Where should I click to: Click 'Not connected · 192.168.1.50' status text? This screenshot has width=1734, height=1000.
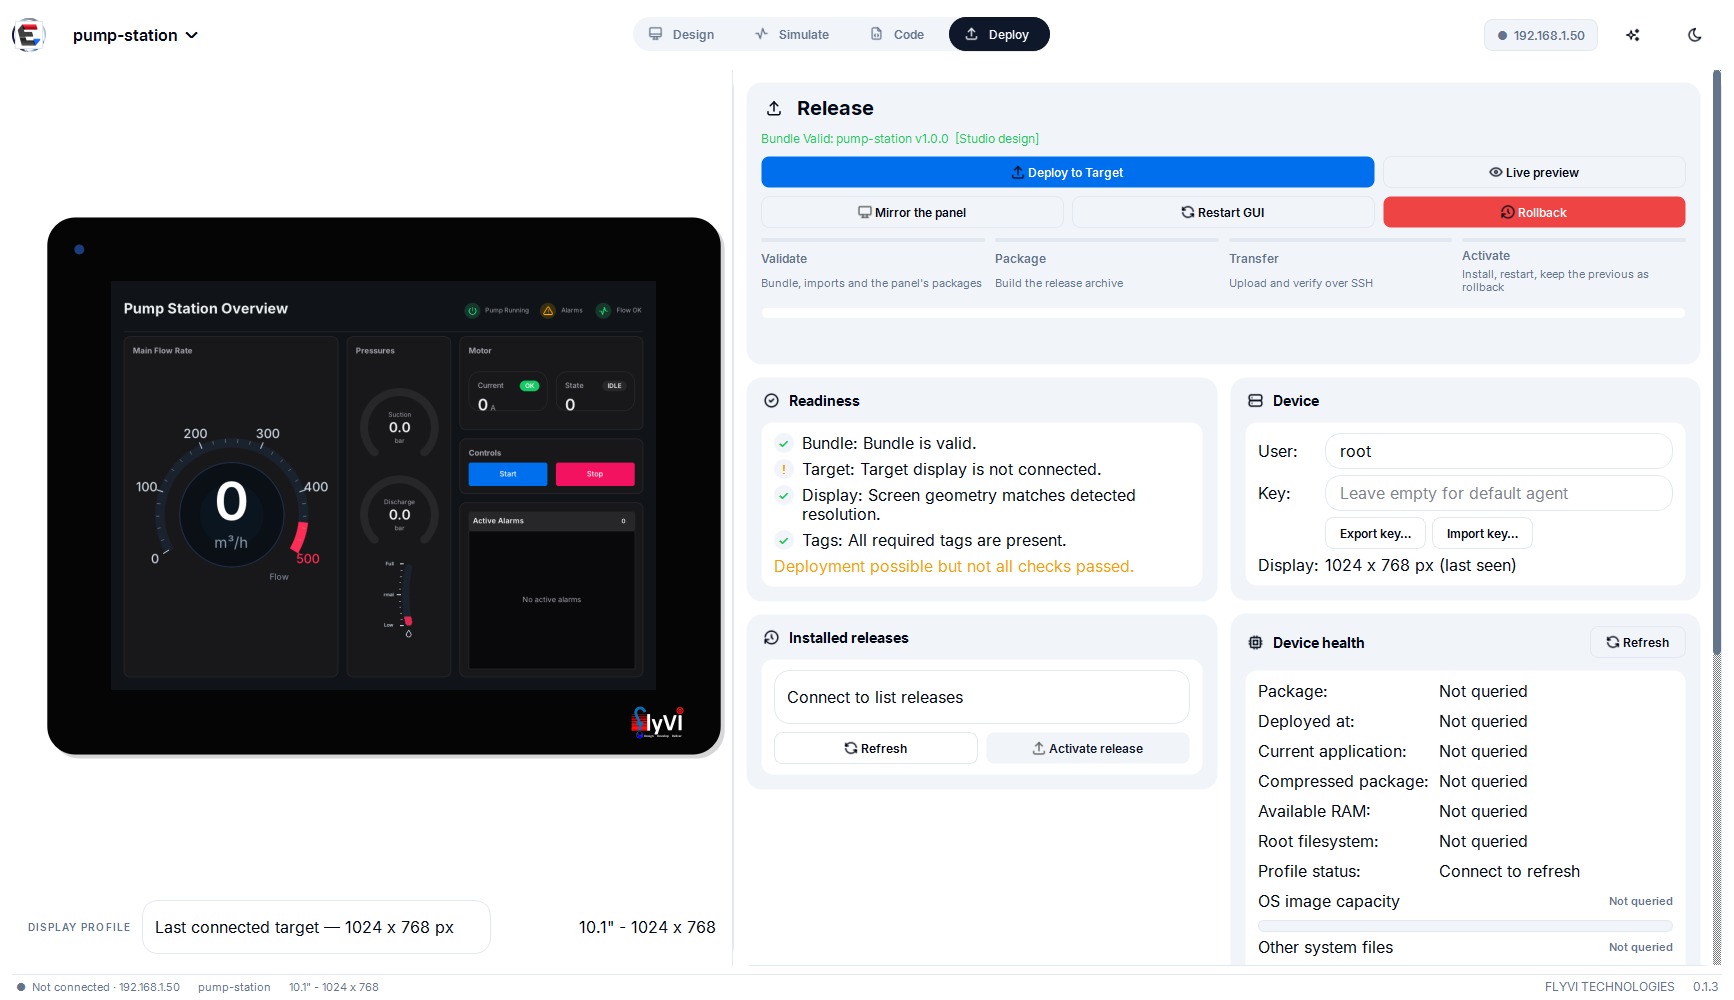106,987
